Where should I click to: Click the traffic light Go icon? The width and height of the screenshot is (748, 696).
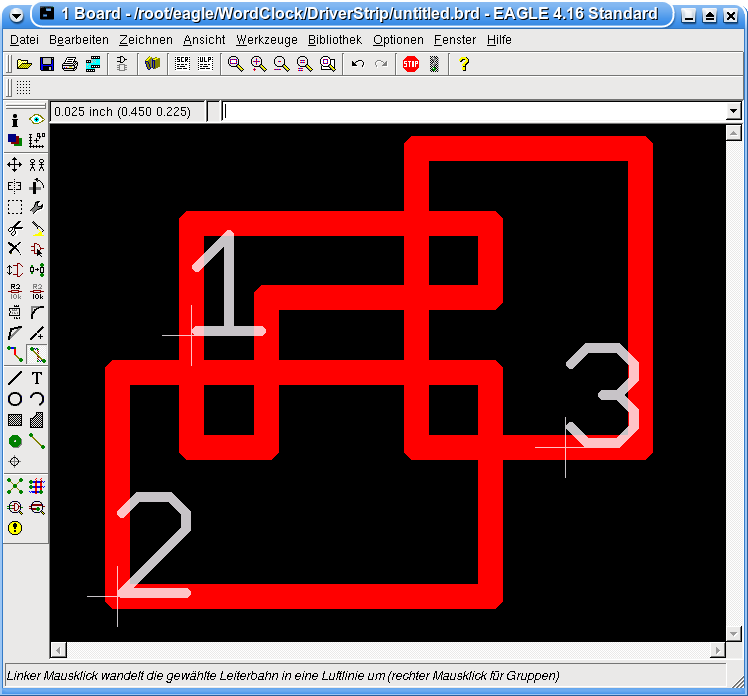434,63
